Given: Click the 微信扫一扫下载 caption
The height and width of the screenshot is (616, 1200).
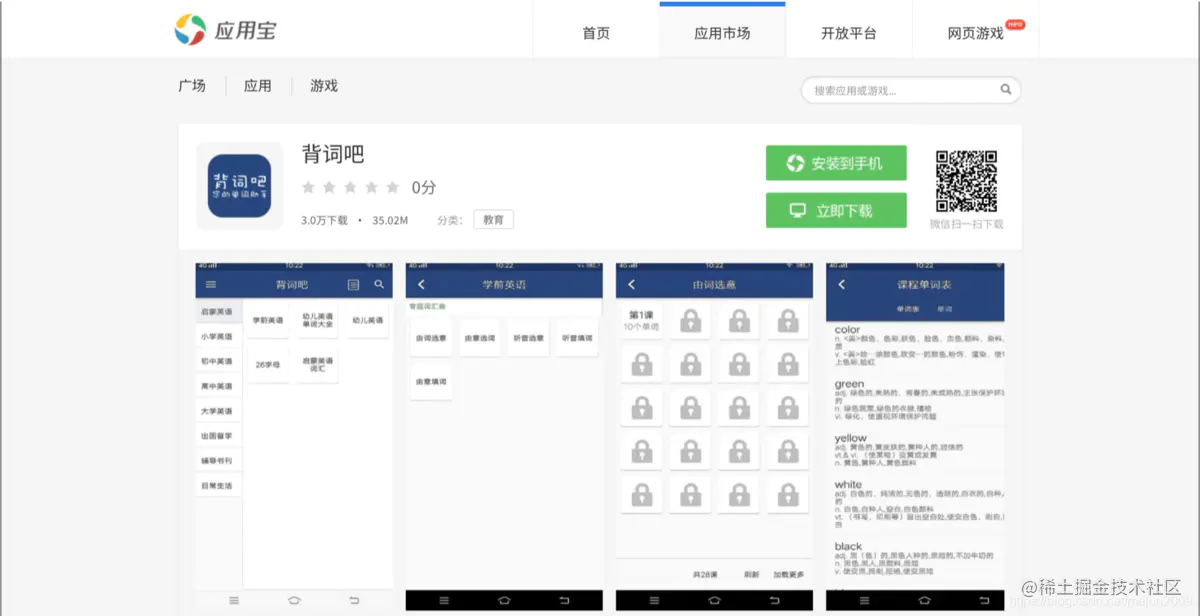Looking at the screenshot, I should (x=966, y=224).
